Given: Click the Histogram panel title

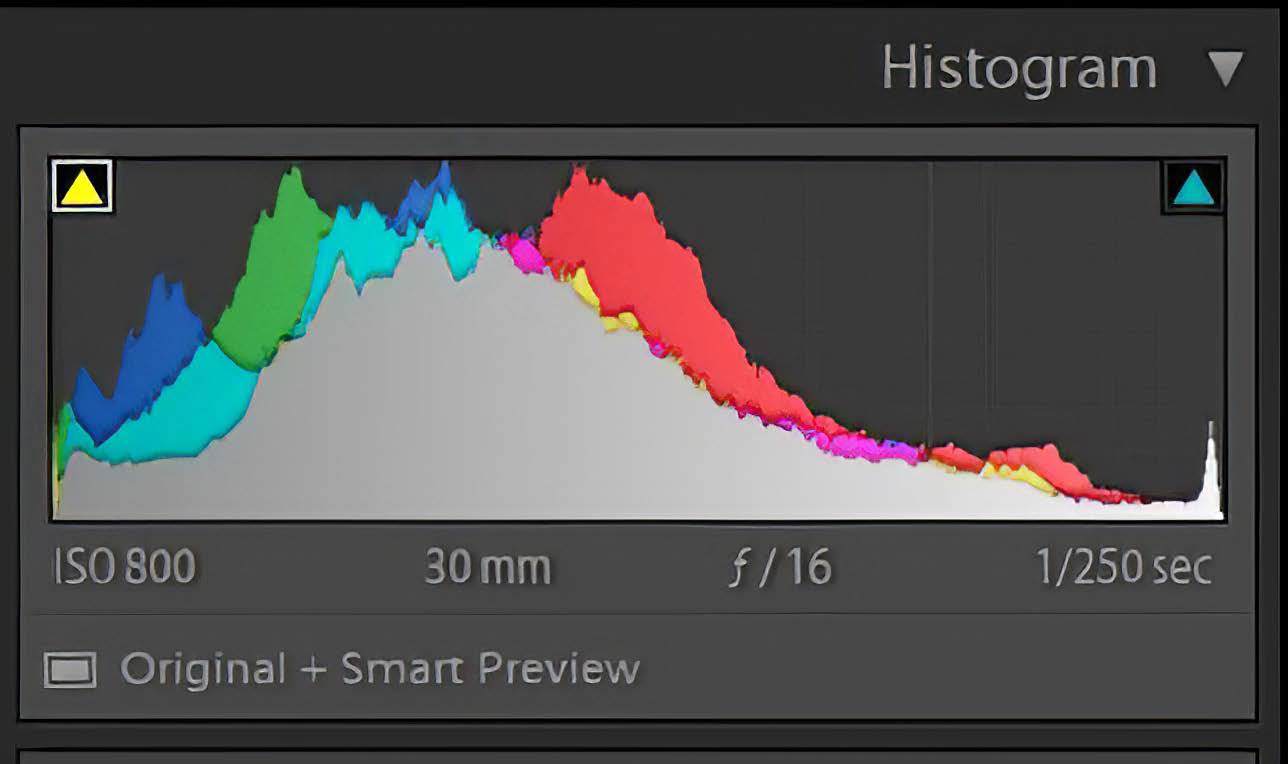Looking at the screenshot, I should click(1018, 69).
